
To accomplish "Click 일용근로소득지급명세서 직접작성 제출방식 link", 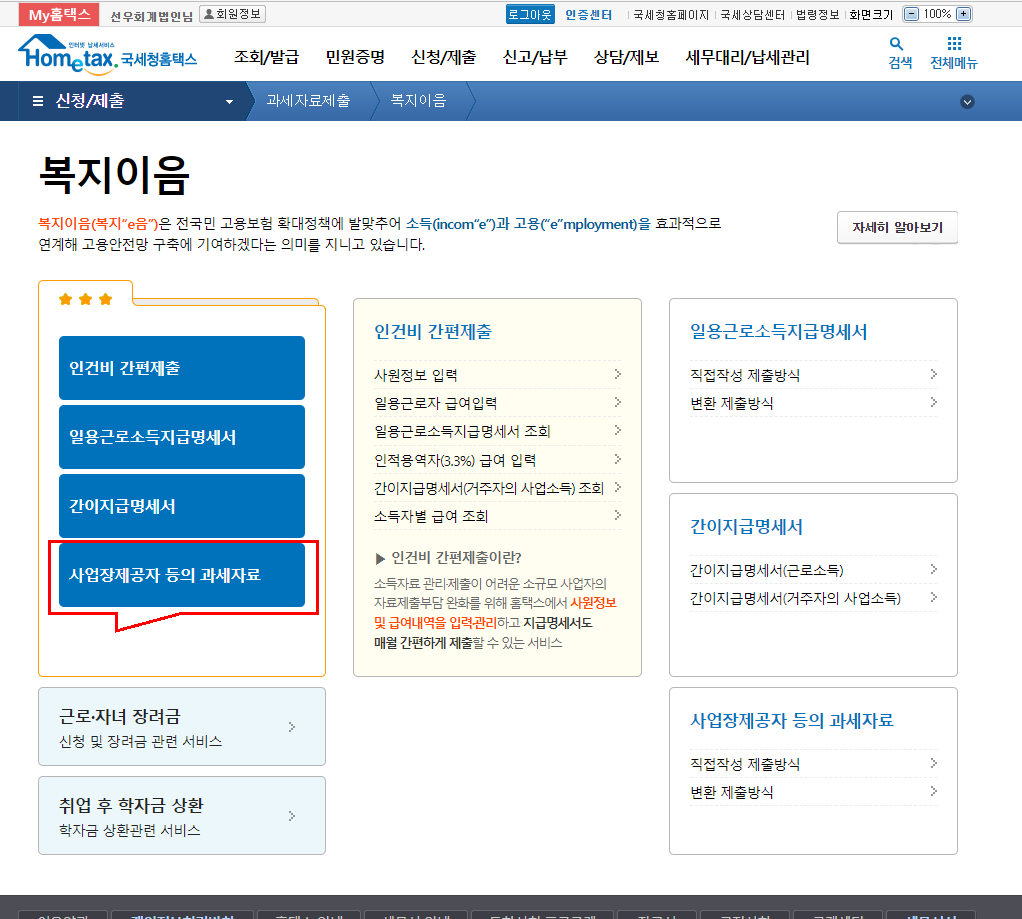I will point(745,375).
